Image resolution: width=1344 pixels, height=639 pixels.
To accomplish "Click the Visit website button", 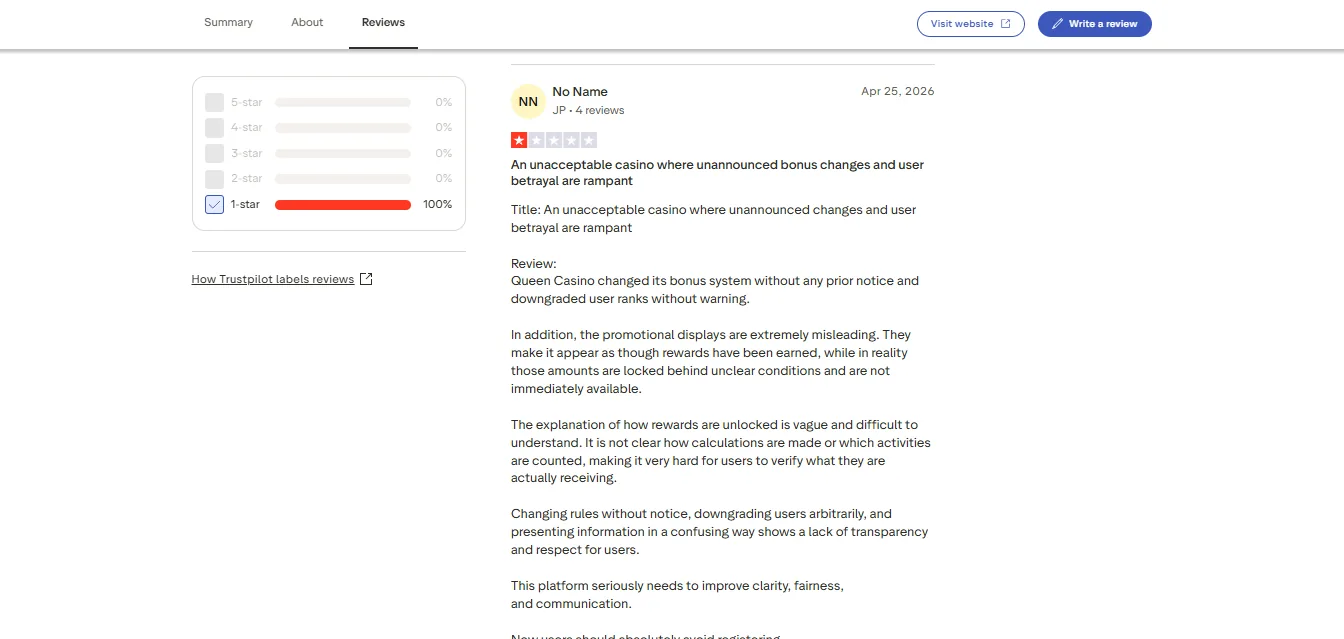I will 970,24.
